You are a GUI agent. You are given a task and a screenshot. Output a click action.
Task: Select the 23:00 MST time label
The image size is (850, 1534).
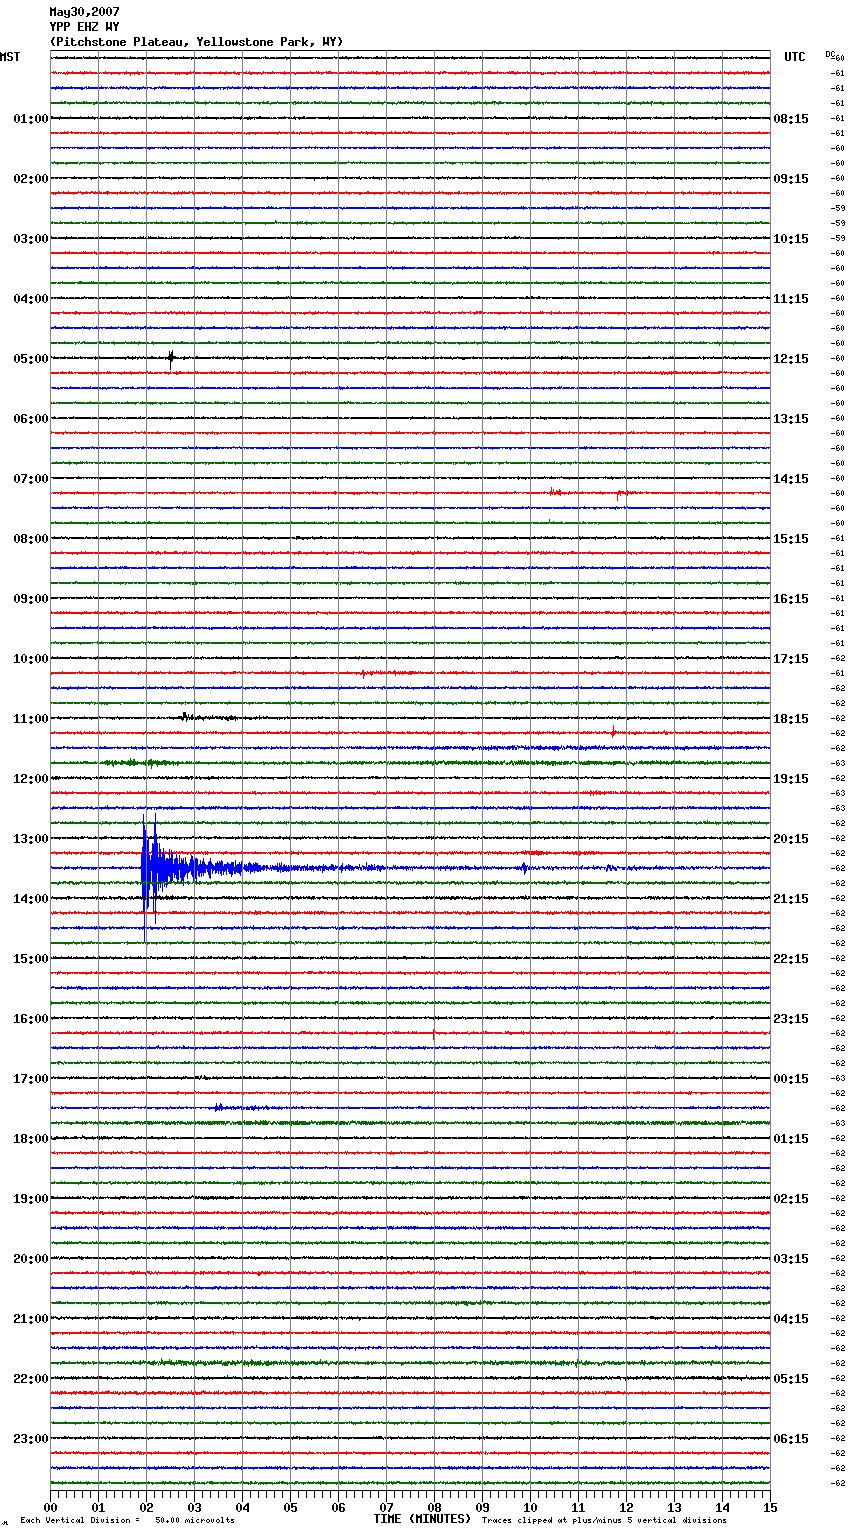point(30,1439)
